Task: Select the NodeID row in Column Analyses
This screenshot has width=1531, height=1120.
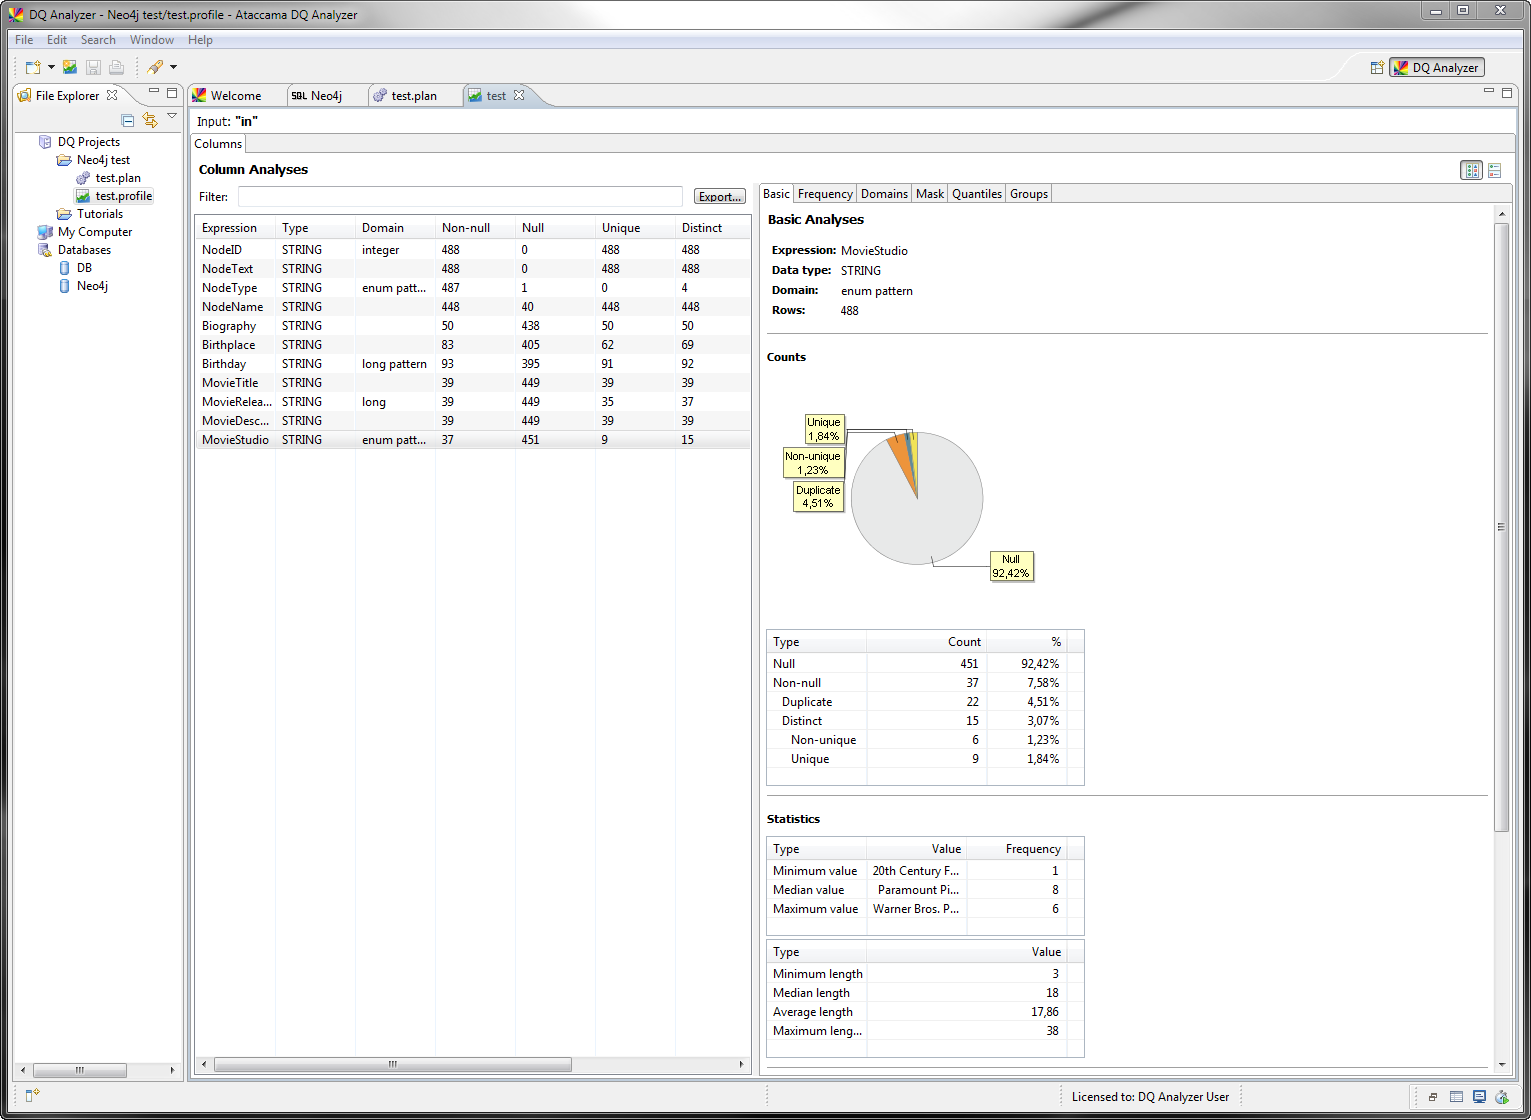Action: click(x=473, y=250)
